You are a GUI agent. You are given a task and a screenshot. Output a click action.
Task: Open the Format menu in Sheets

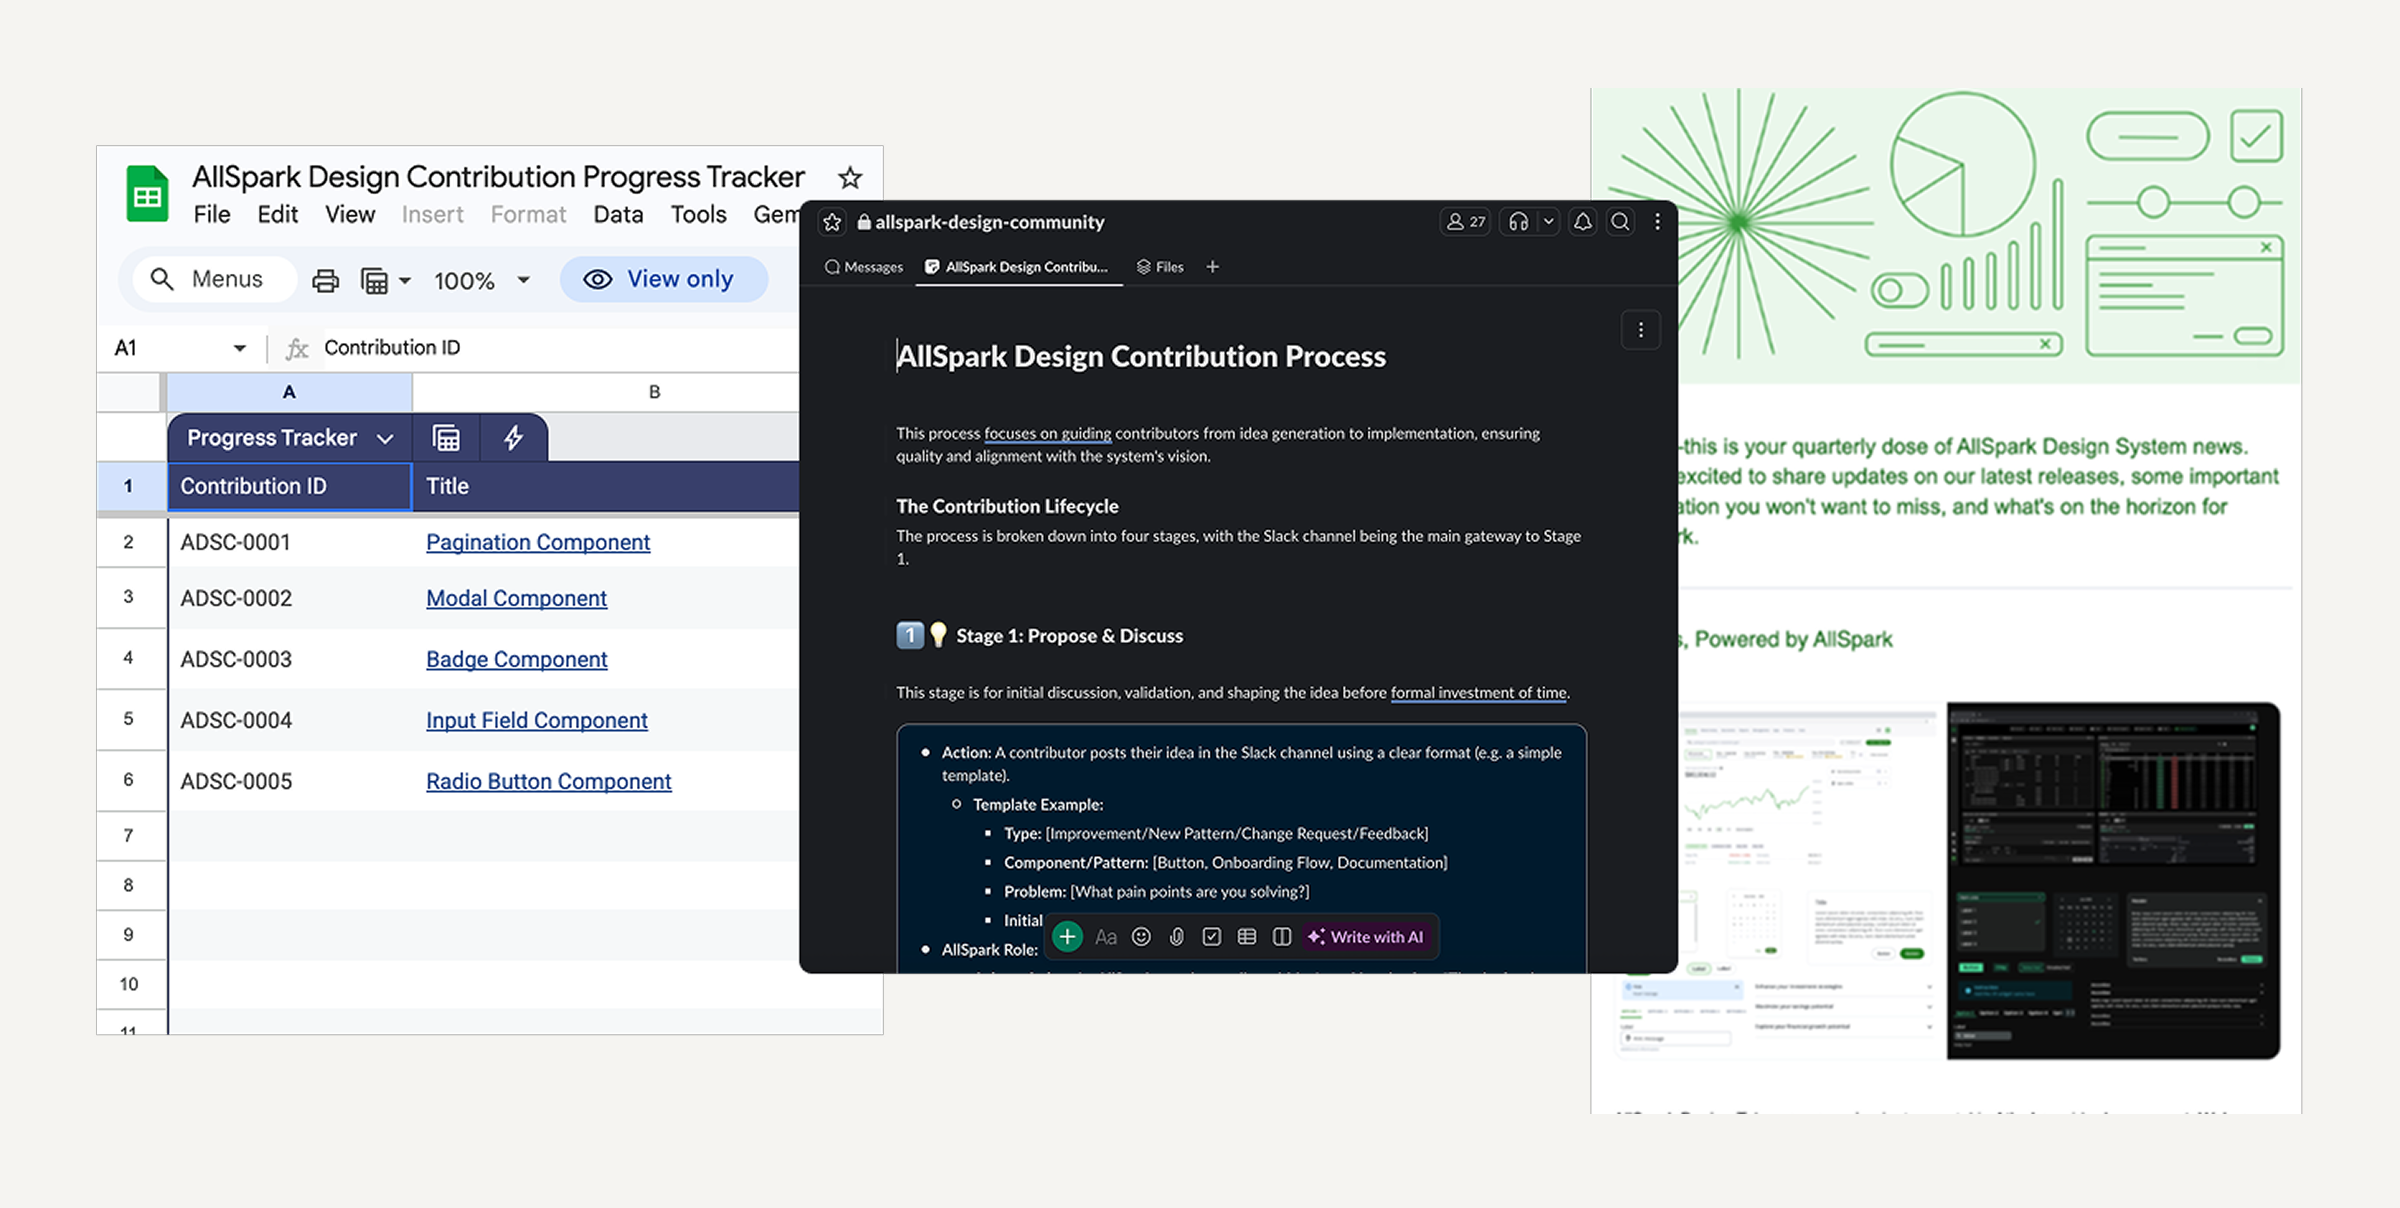528,214
